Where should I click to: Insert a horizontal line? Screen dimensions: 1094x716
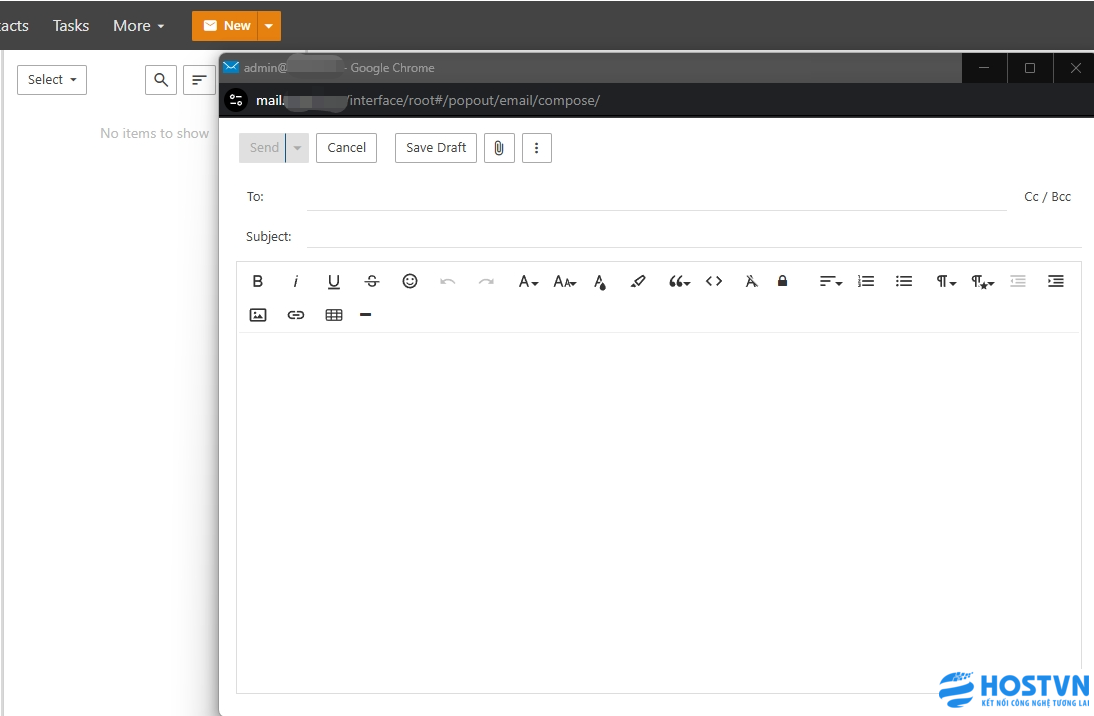click(366, 315)
